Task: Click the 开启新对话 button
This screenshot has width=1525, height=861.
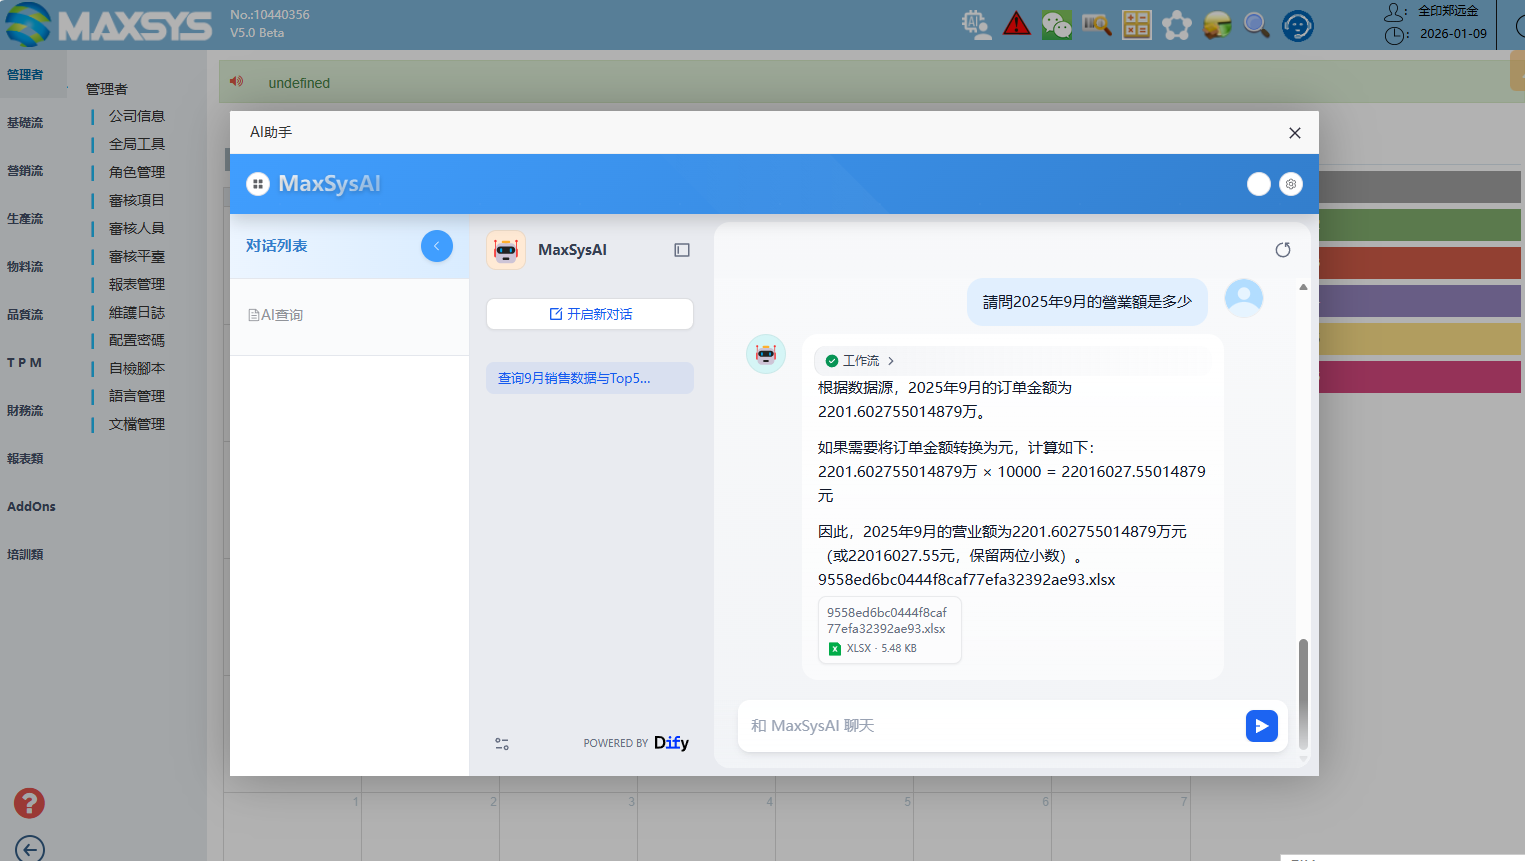Action: click(x=590, y=314)
